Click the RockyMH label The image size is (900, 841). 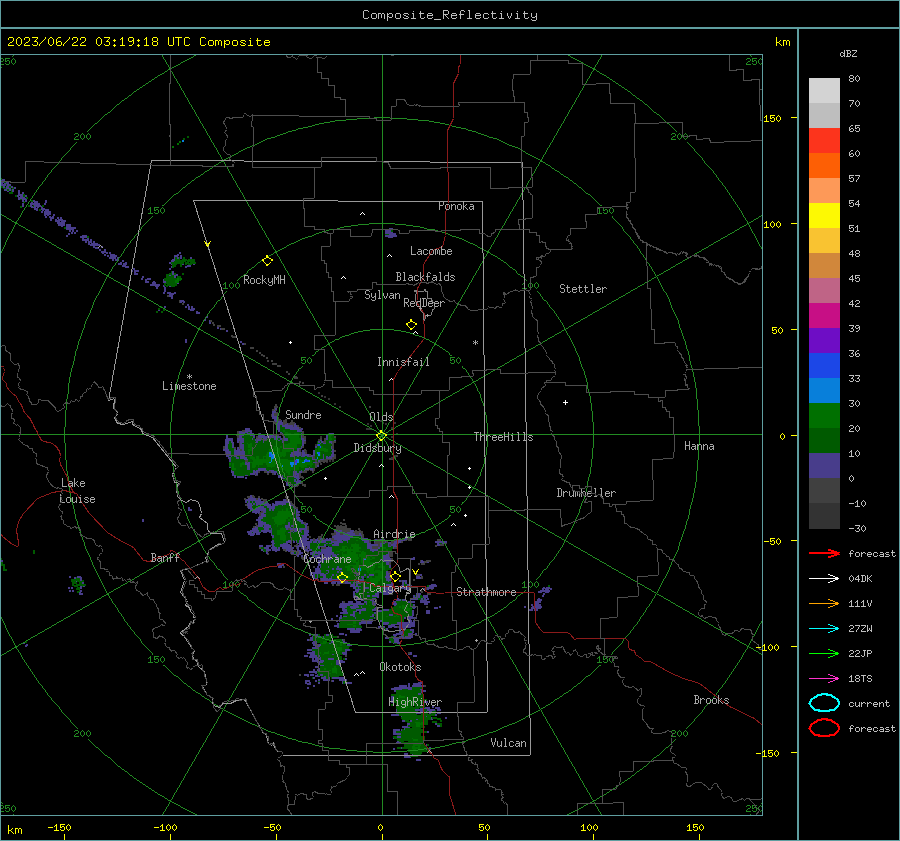[264, 280]
